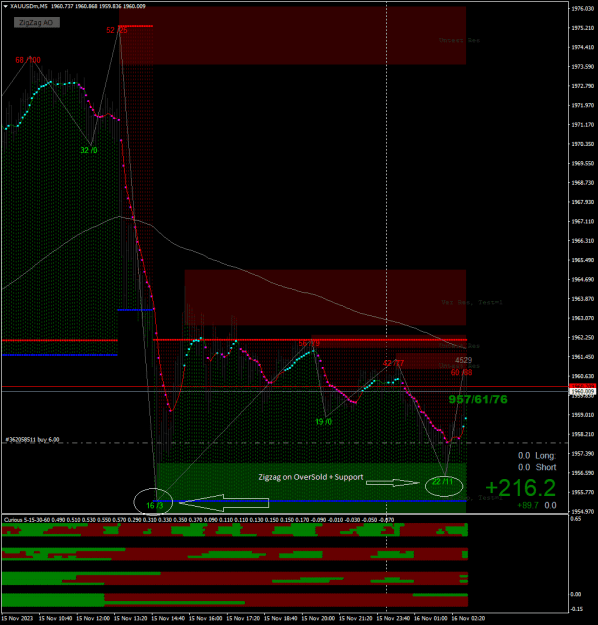
Task: Click the '16 Nov 02:20' time axis label
Action: tap(468, 618)
